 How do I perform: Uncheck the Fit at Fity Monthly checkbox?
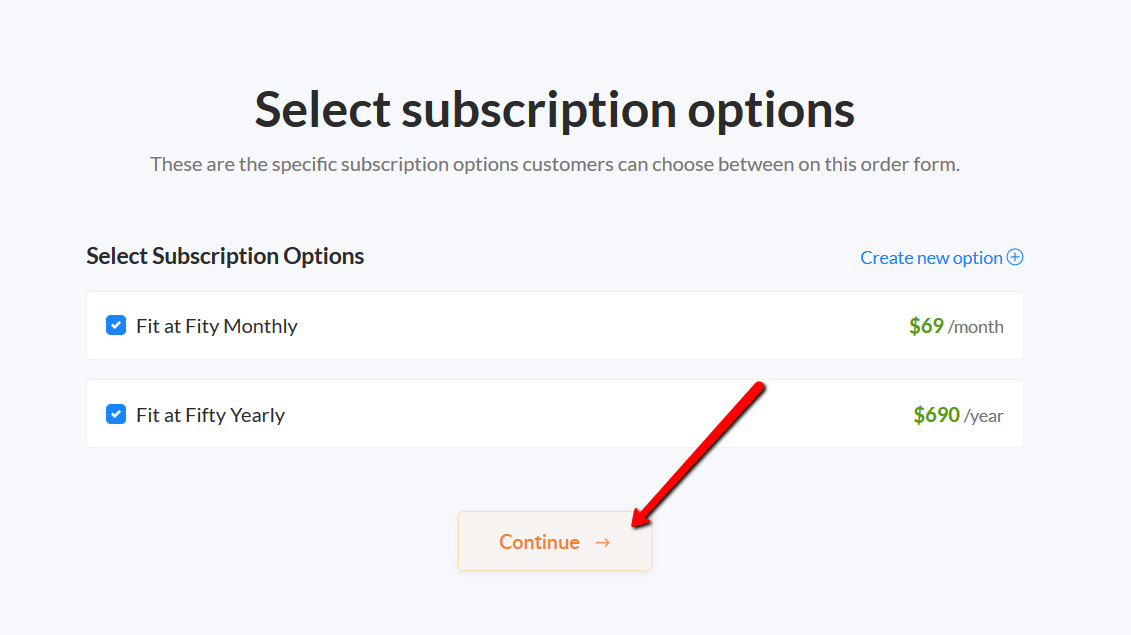[116, 325]
